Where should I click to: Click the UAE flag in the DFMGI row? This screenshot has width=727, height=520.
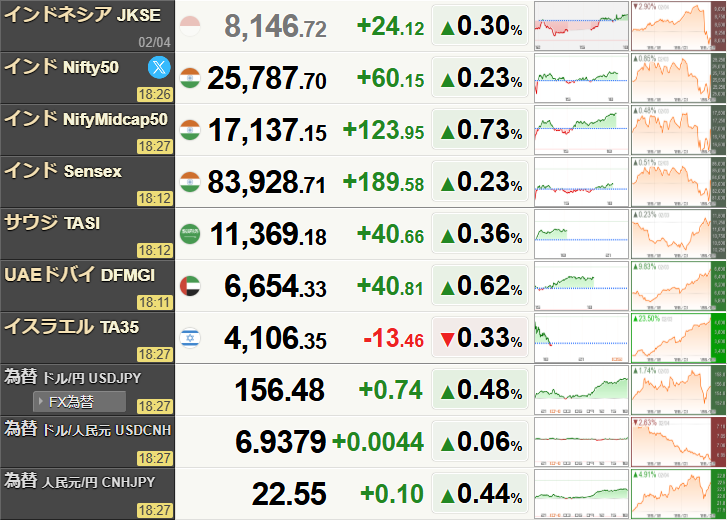click(190, 286)
